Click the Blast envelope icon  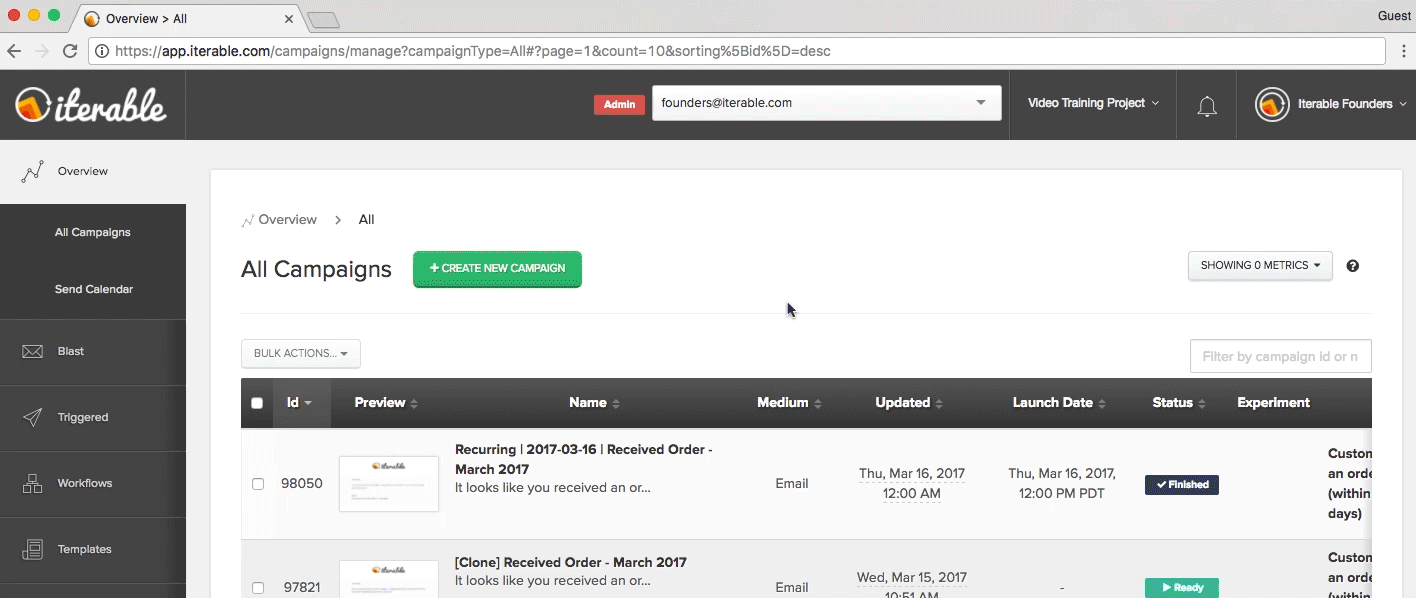click(32, 352)
